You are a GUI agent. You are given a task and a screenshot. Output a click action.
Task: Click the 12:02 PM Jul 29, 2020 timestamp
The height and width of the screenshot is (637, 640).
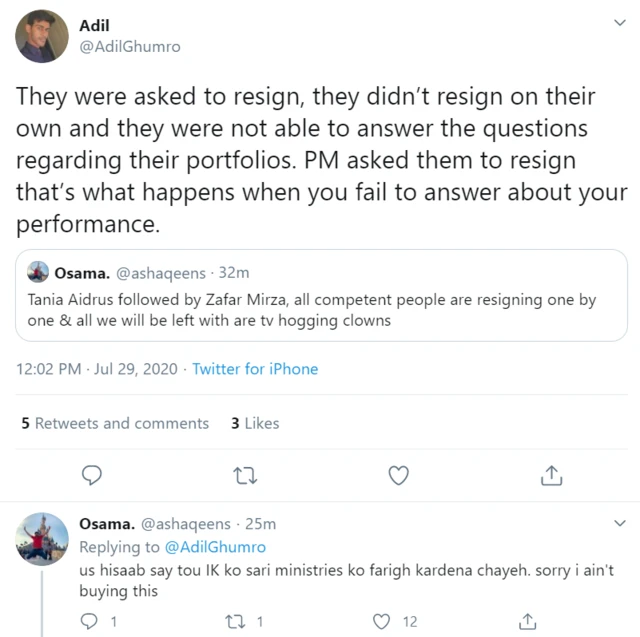(96, 369)
